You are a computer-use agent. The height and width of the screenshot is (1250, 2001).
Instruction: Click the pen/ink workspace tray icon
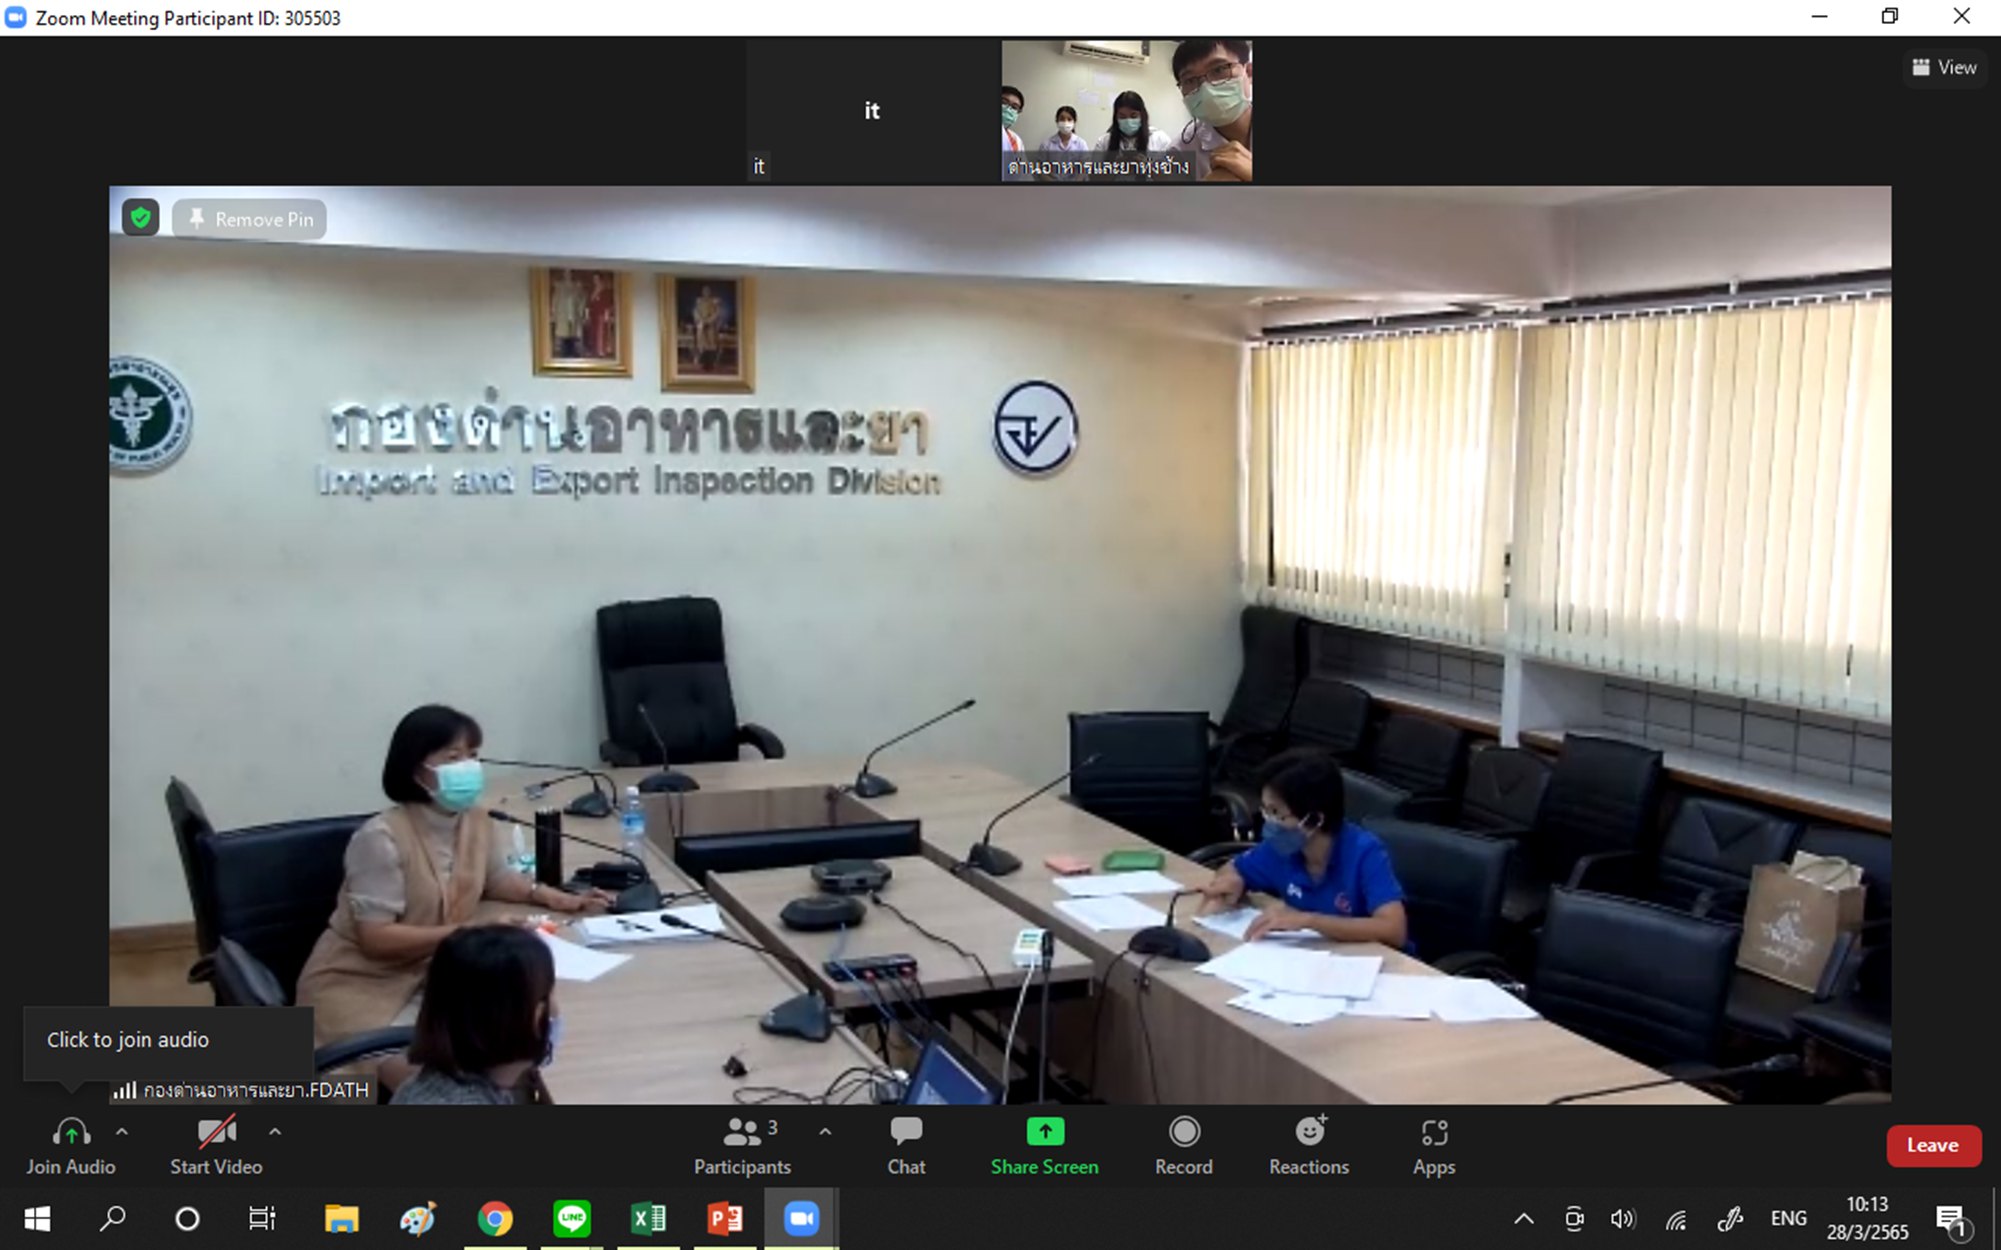coord(1730,1219)
